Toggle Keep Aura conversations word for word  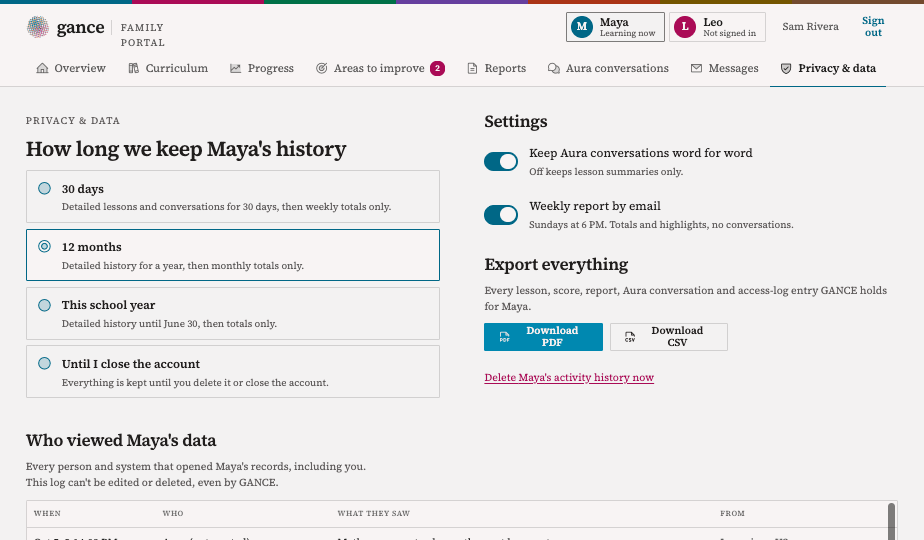click(x=501, y=162)
